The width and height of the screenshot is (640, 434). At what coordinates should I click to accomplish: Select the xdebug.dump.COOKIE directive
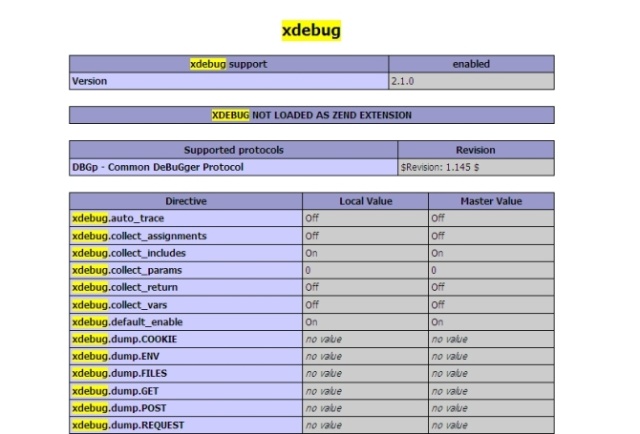click(186, 339)
